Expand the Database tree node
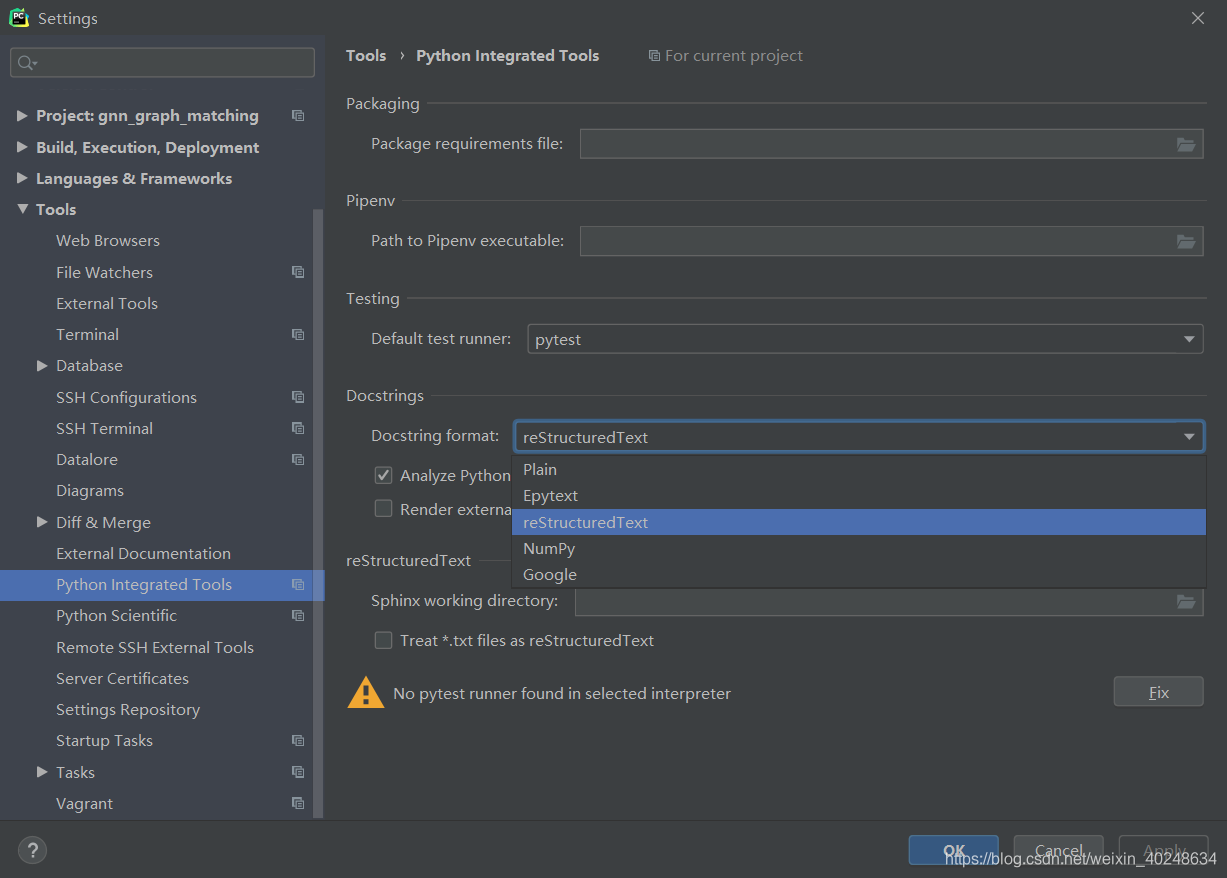 click(42, 366)
